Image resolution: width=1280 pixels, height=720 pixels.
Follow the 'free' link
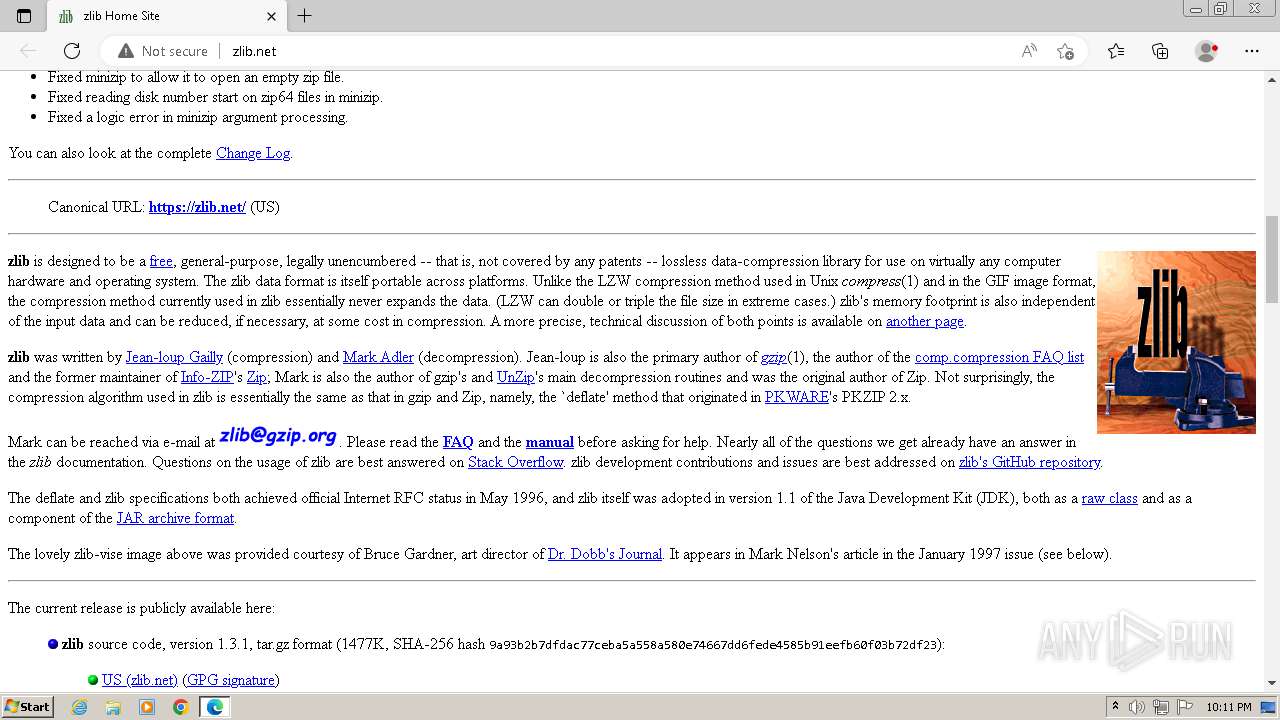tap(161, 261)
